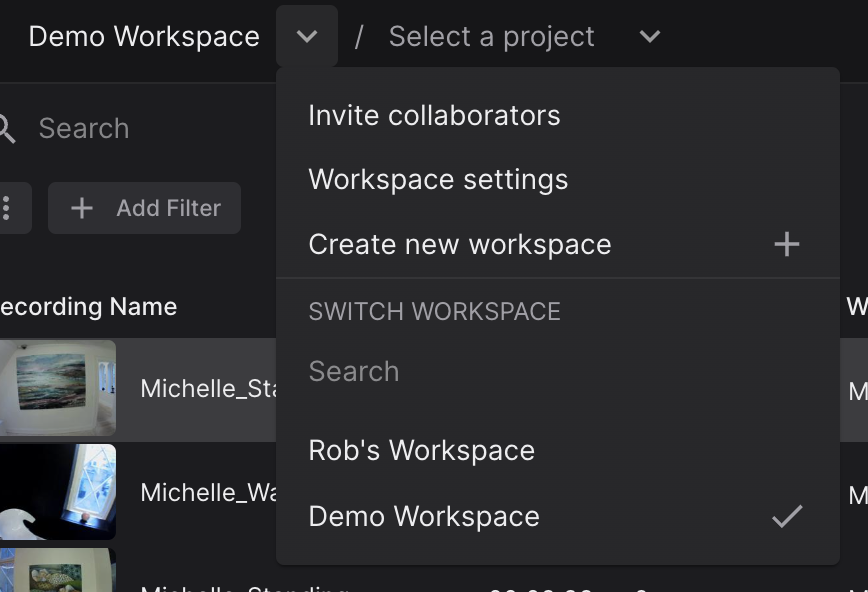Click the plus icon beside Create new workspace
868x592 pixels.
(x=787, y=244)
